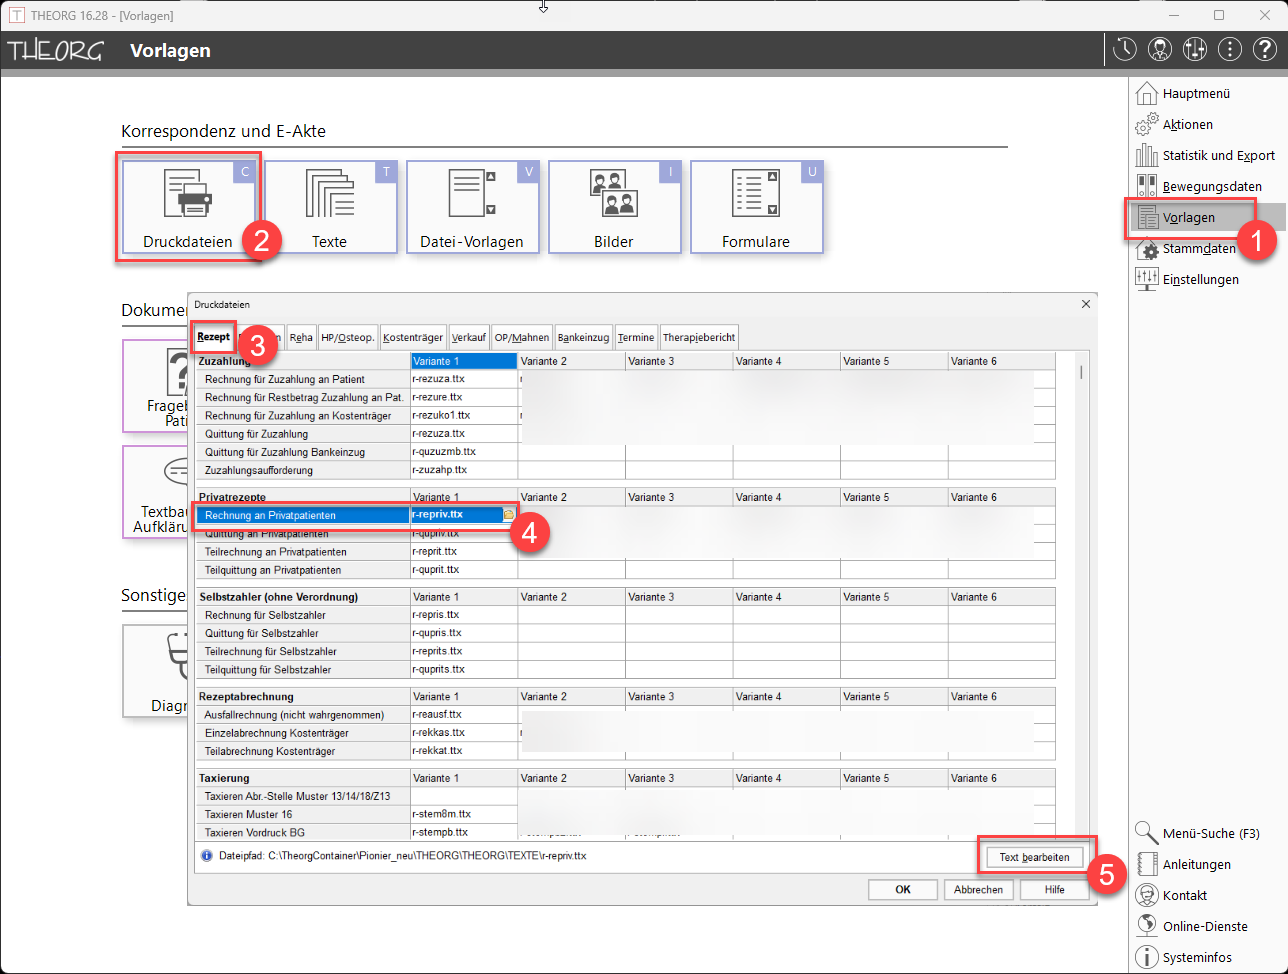Click the Text bearbeiten button
Screen dimensions: 1288x974
[1034, 857]
